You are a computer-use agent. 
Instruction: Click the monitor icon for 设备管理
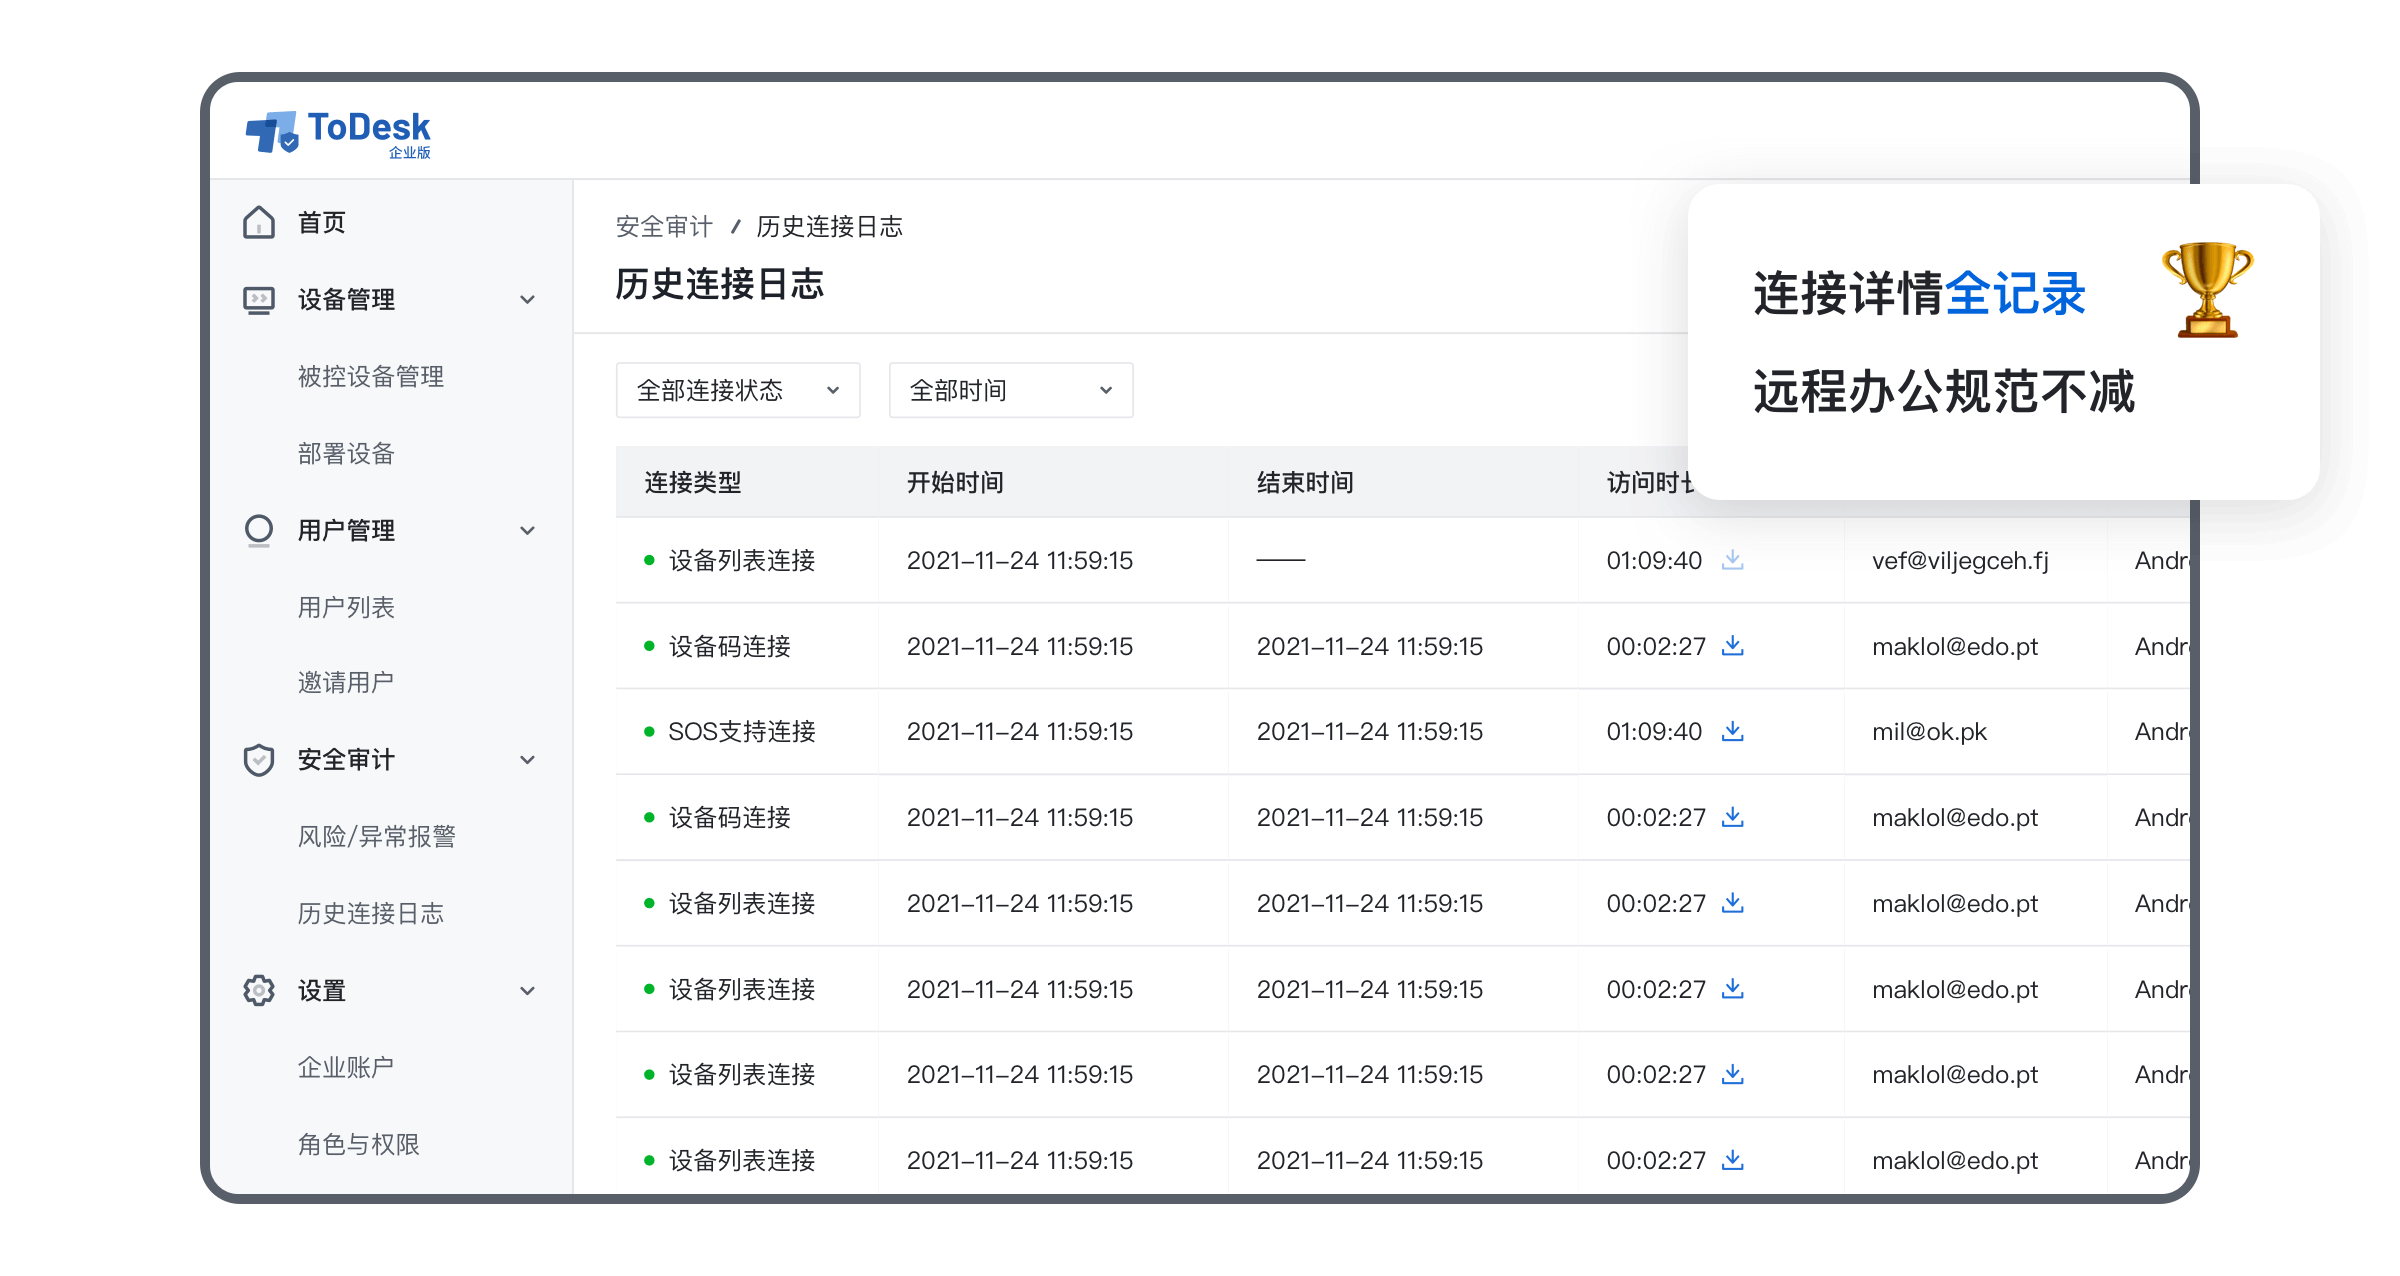point(259,300)
